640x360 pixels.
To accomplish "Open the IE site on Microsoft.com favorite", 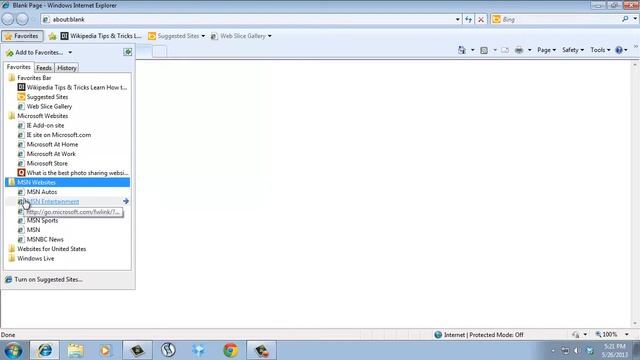I will (54, 135).
